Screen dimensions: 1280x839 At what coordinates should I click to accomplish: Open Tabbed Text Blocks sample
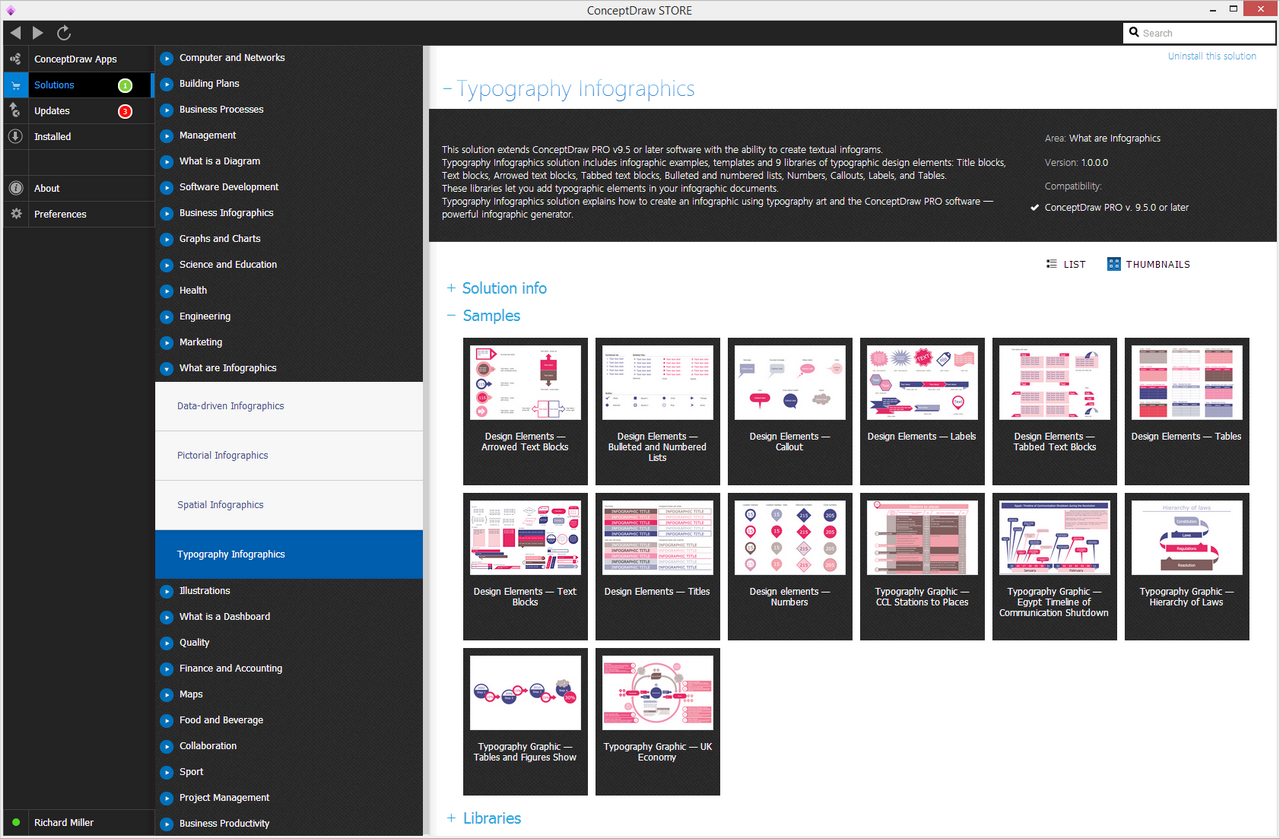pyautogui.click(x=1055, y=411)
